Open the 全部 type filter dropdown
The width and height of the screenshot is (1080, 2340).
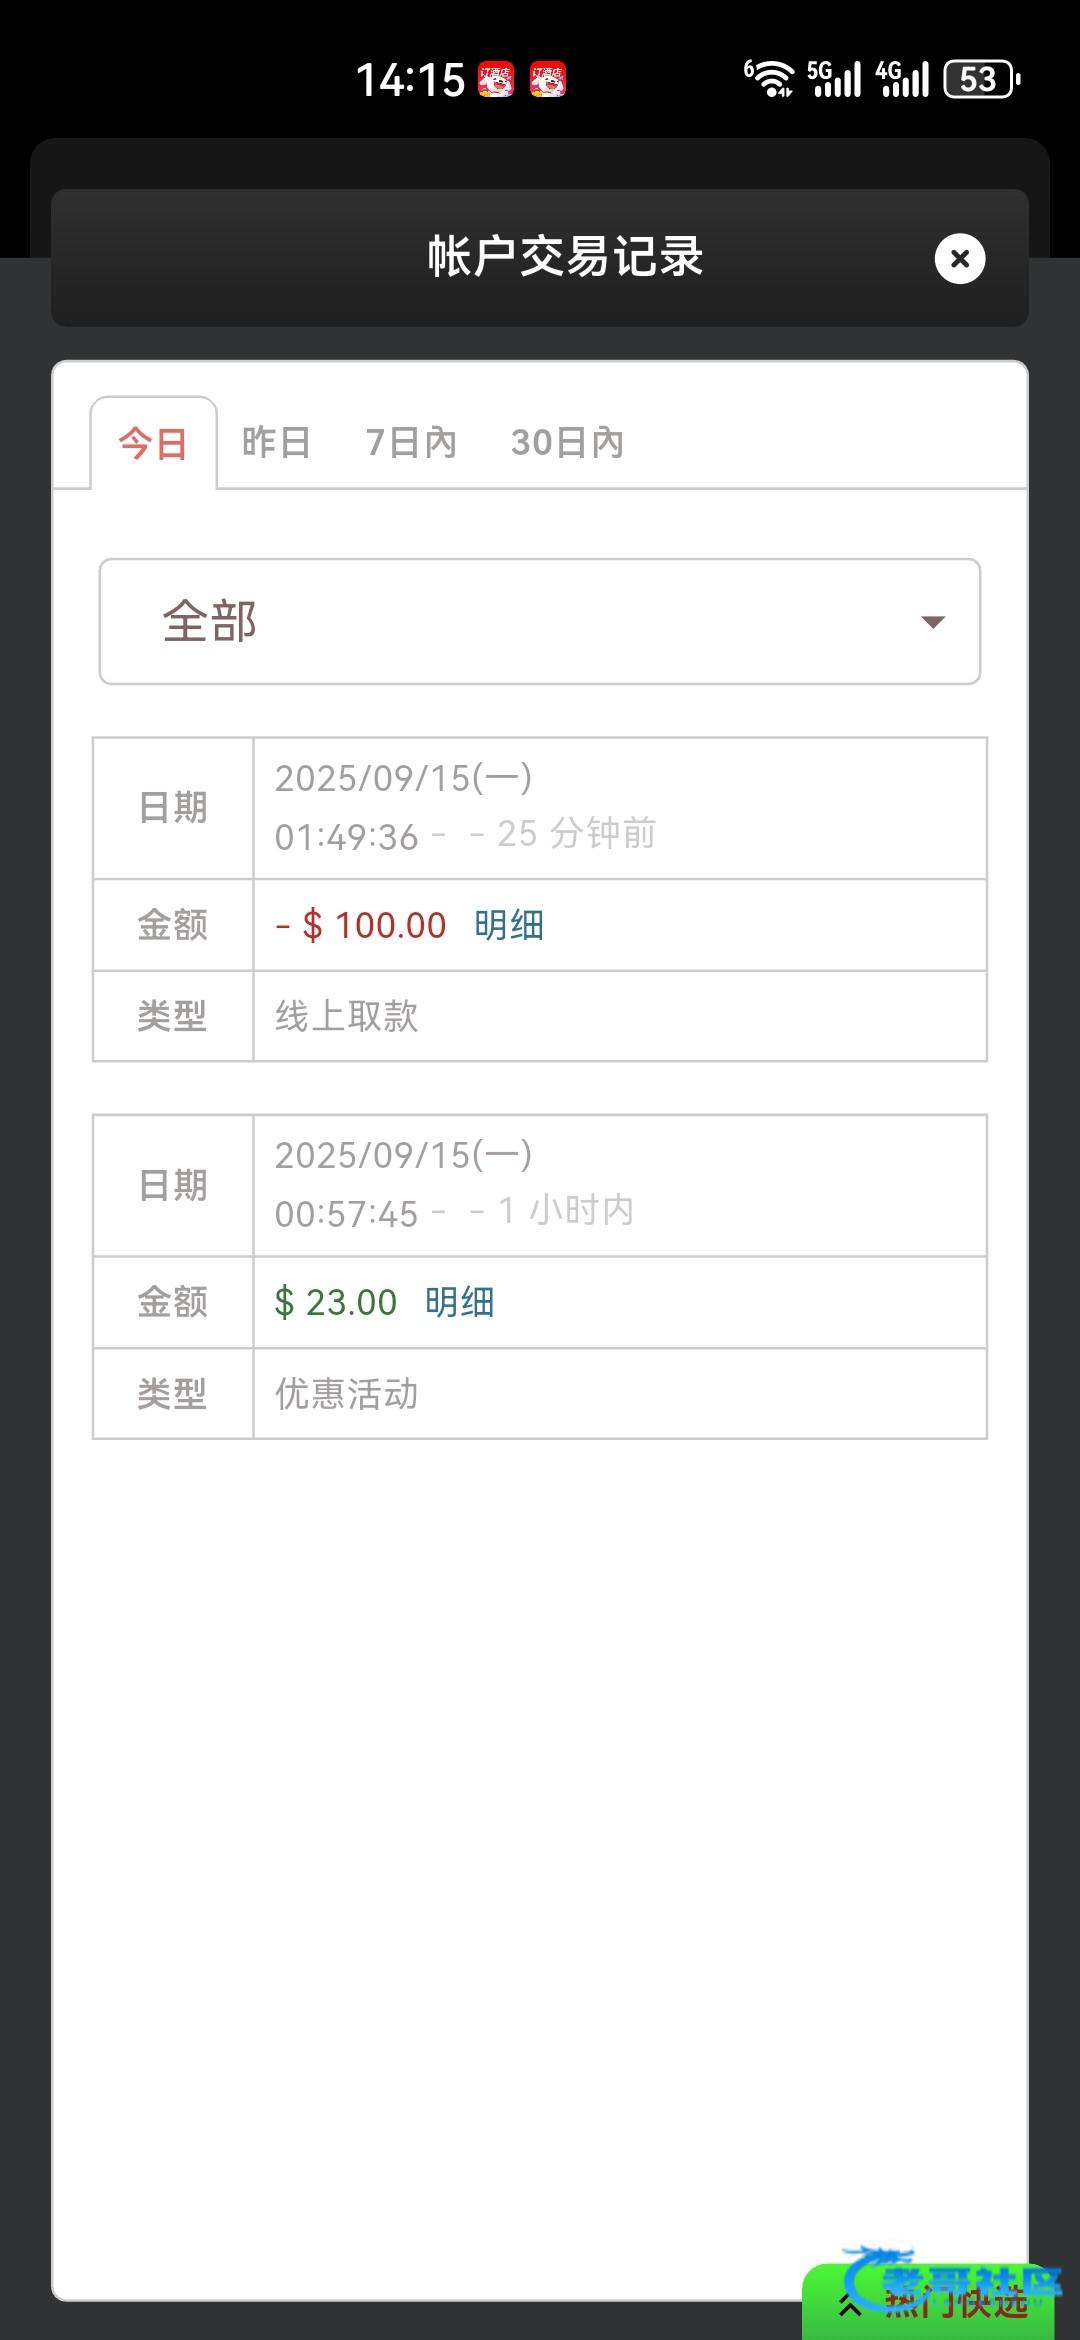tap(539, 621)
